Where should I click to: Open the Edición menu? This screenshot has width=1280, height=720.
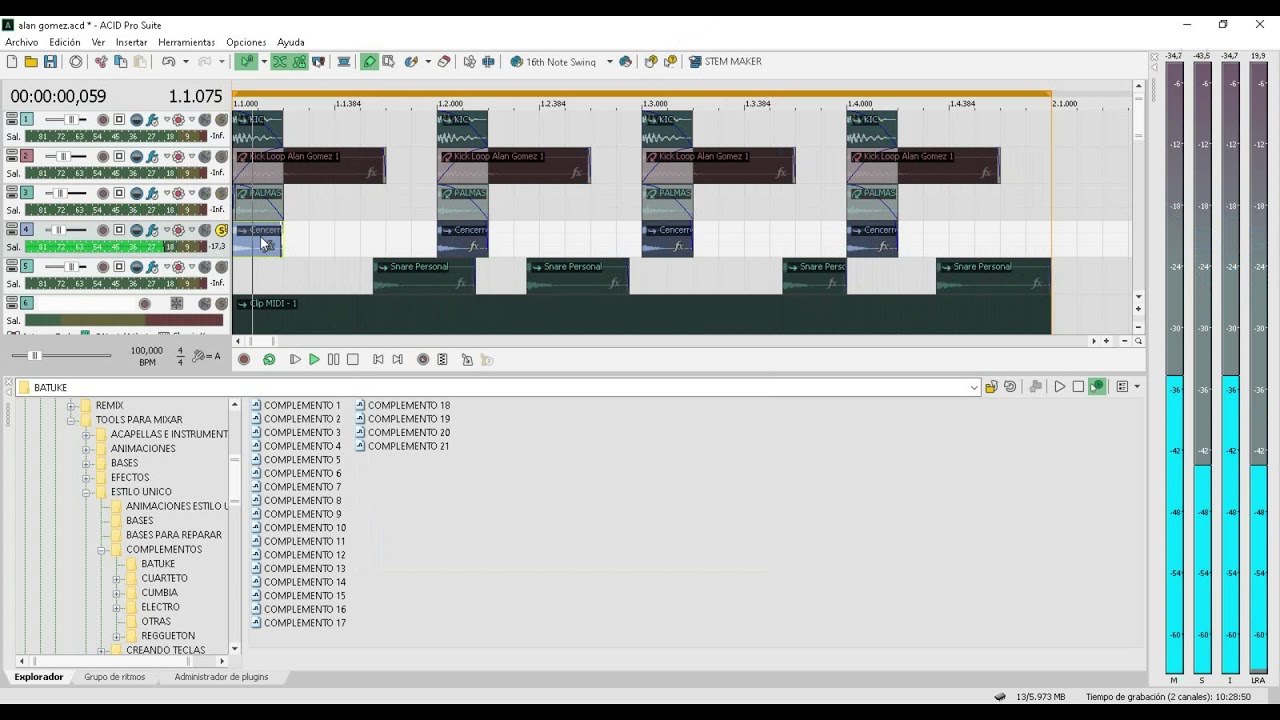coord(65,42)
